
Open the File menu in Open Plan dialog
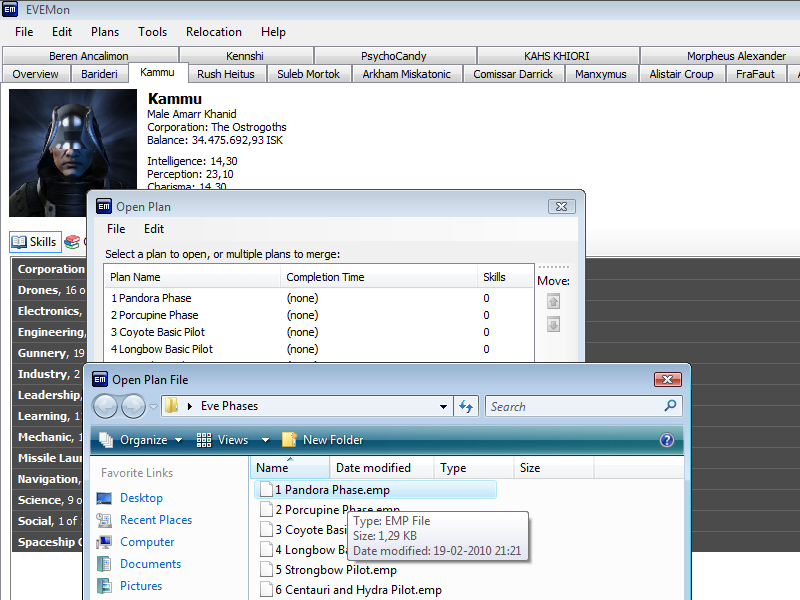tap(116, 229)
